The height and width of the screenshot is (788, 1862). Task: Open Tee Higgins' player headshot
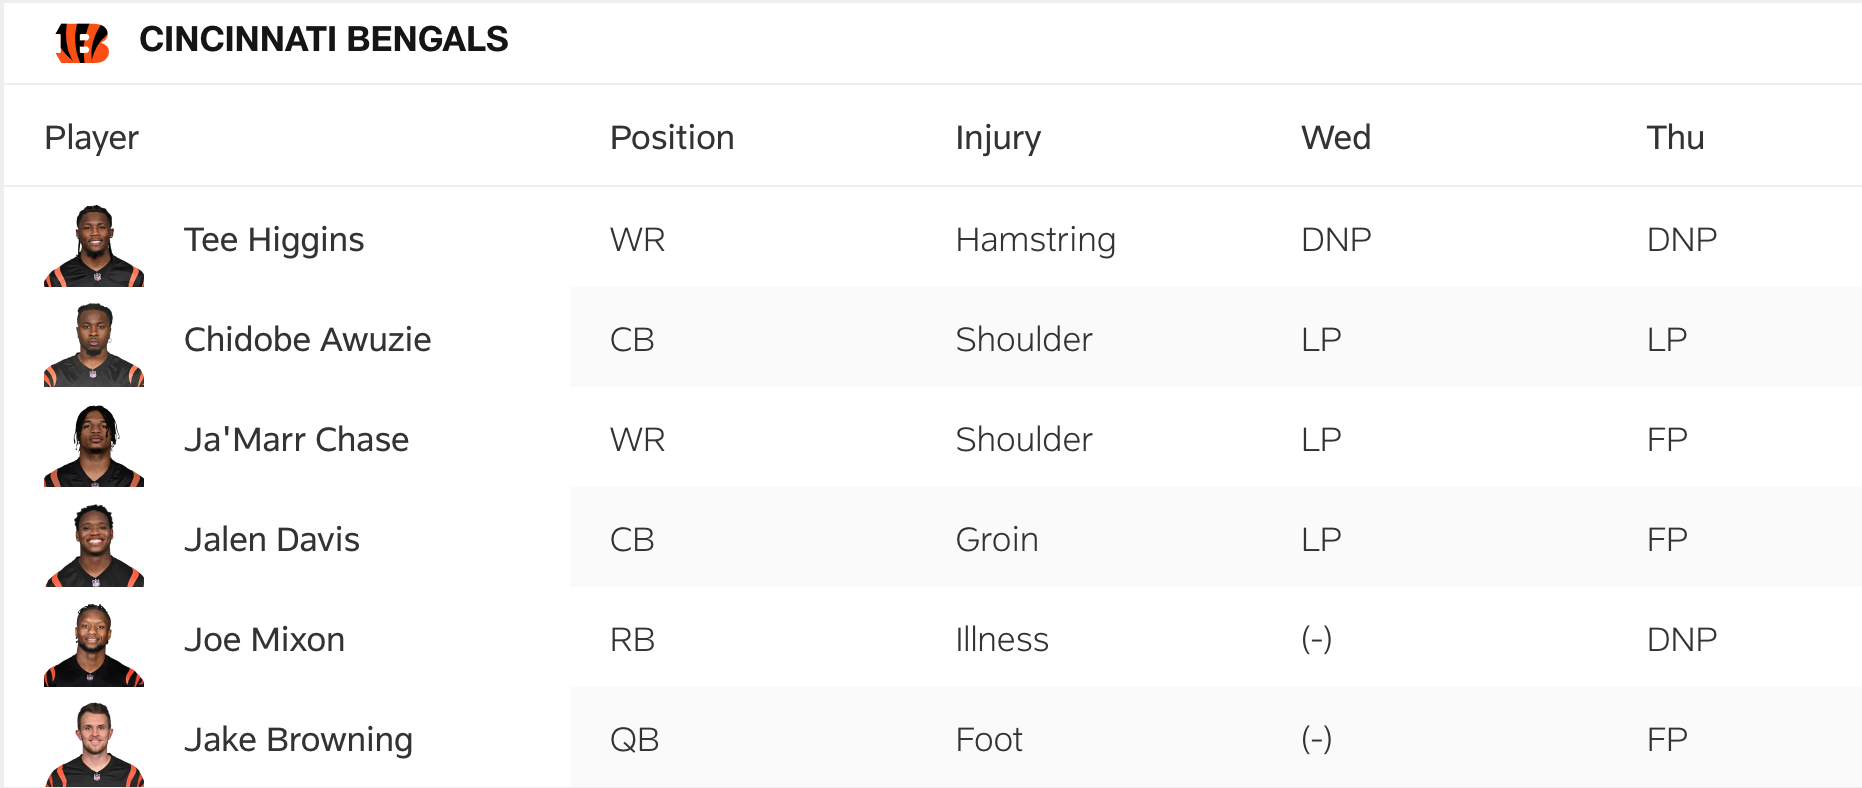[94, 246]
